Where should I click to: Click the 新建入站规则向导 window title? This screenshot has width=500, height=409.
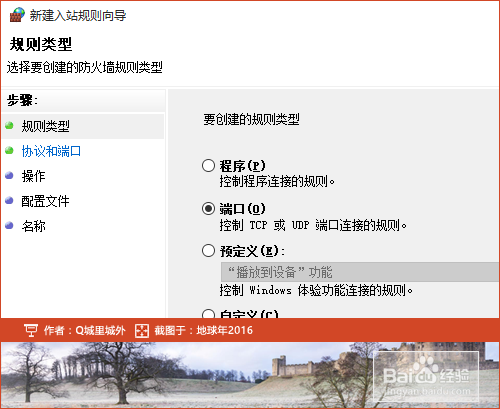(78, 15)
